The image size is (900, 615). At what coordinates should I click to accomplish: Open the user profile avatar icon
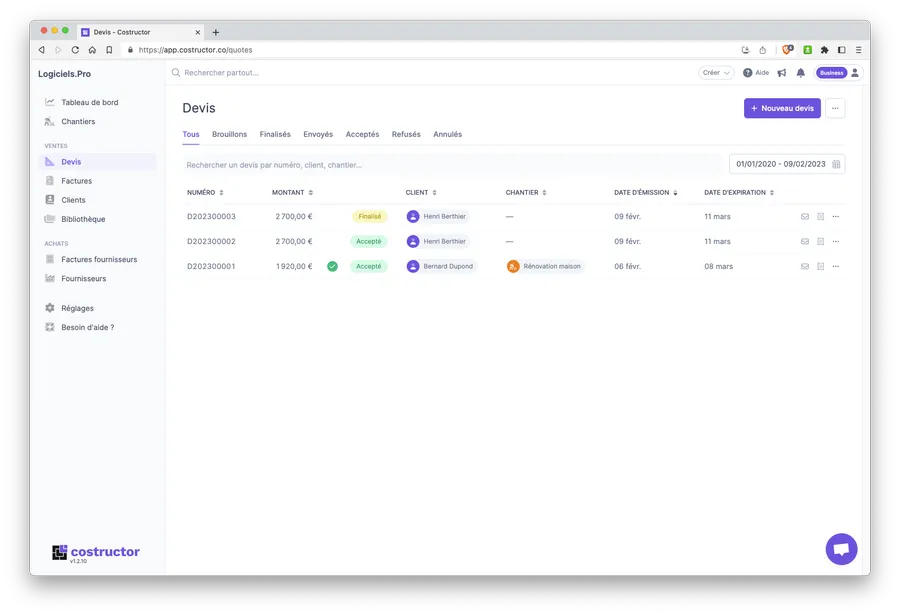pos(855,73)
